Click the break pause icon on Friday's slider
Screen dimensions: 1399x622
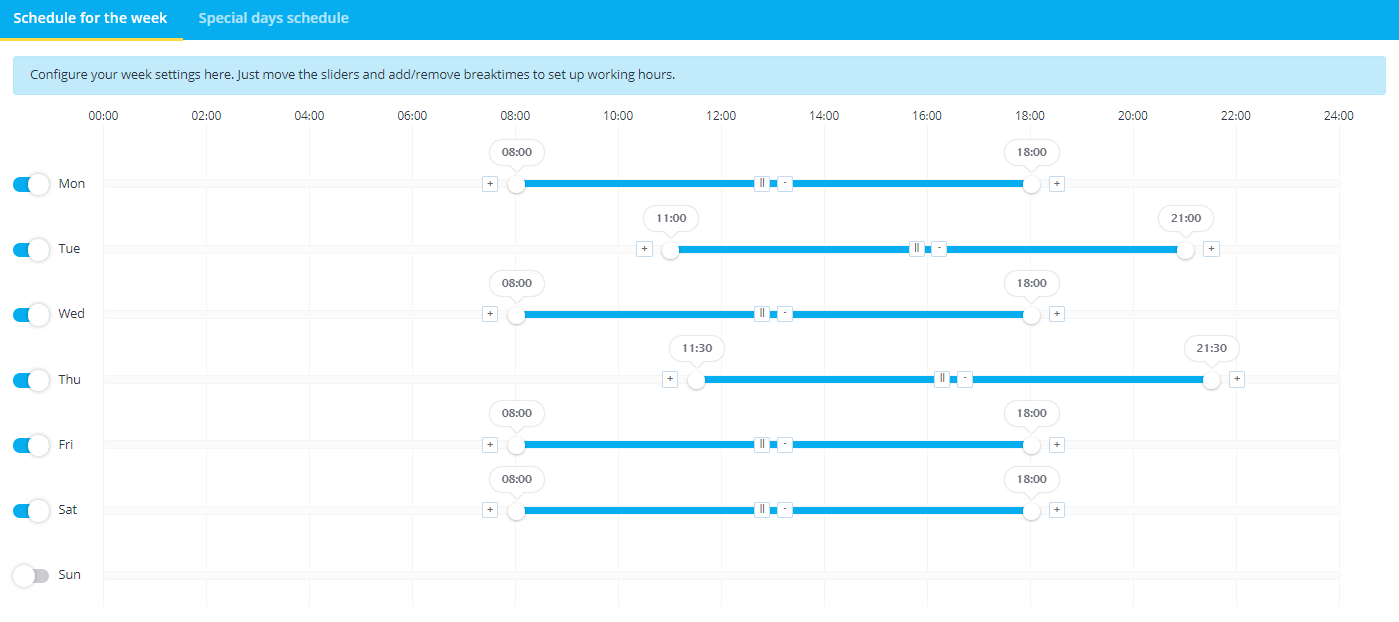click(762, 444)
